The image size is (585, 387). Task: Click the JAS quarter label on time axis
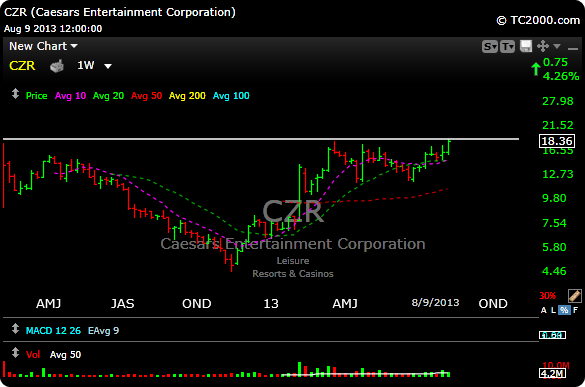[123, 304]
